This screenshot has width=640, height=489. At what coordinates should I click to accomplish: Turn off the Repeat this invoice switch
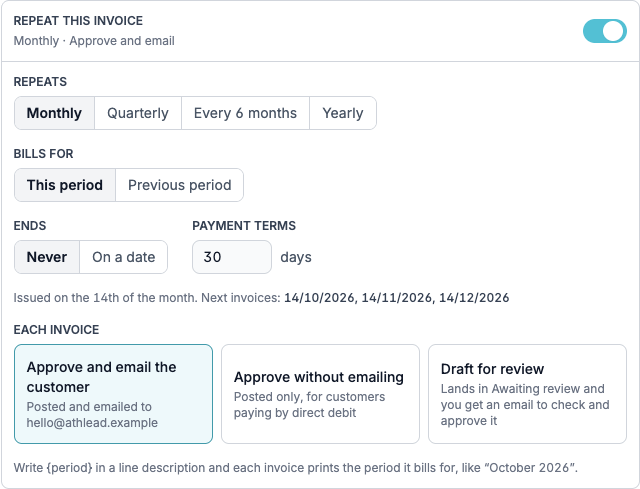point(604,31)
